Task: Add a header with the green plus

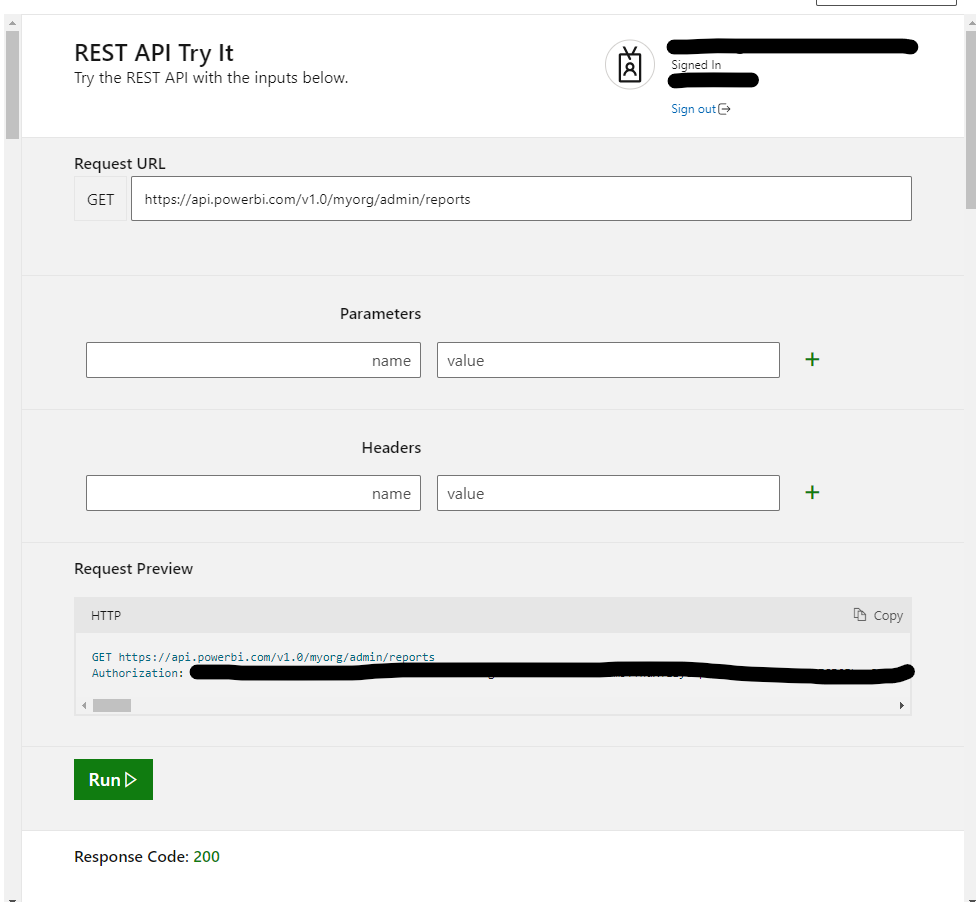Action: (812, 492)
